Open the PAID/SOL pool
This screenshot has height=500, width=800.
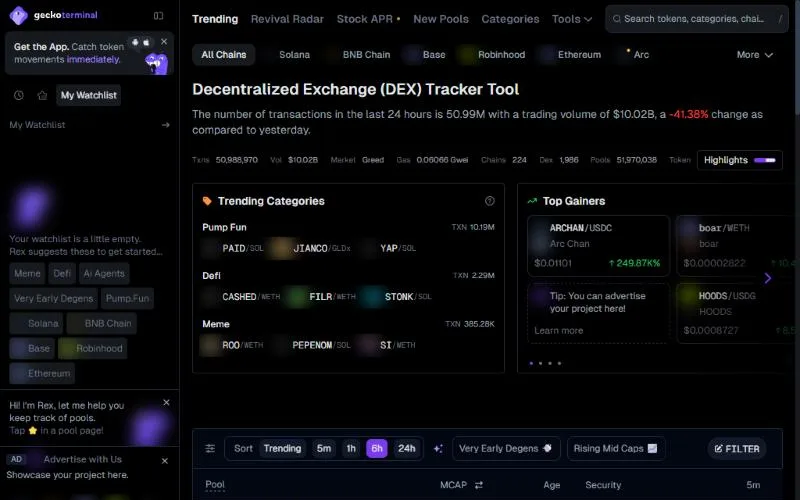[233, 248]
